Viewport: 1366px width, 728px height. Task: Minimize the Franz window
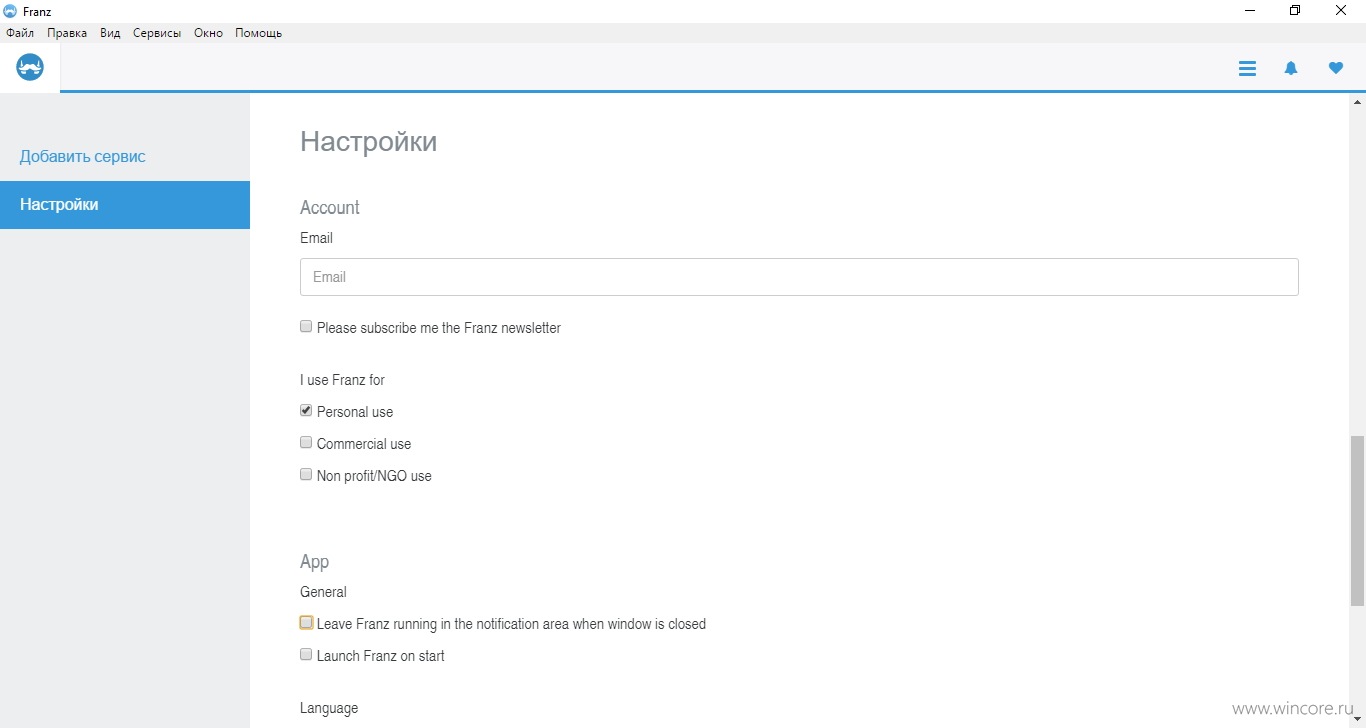(x=1250, y=11)
